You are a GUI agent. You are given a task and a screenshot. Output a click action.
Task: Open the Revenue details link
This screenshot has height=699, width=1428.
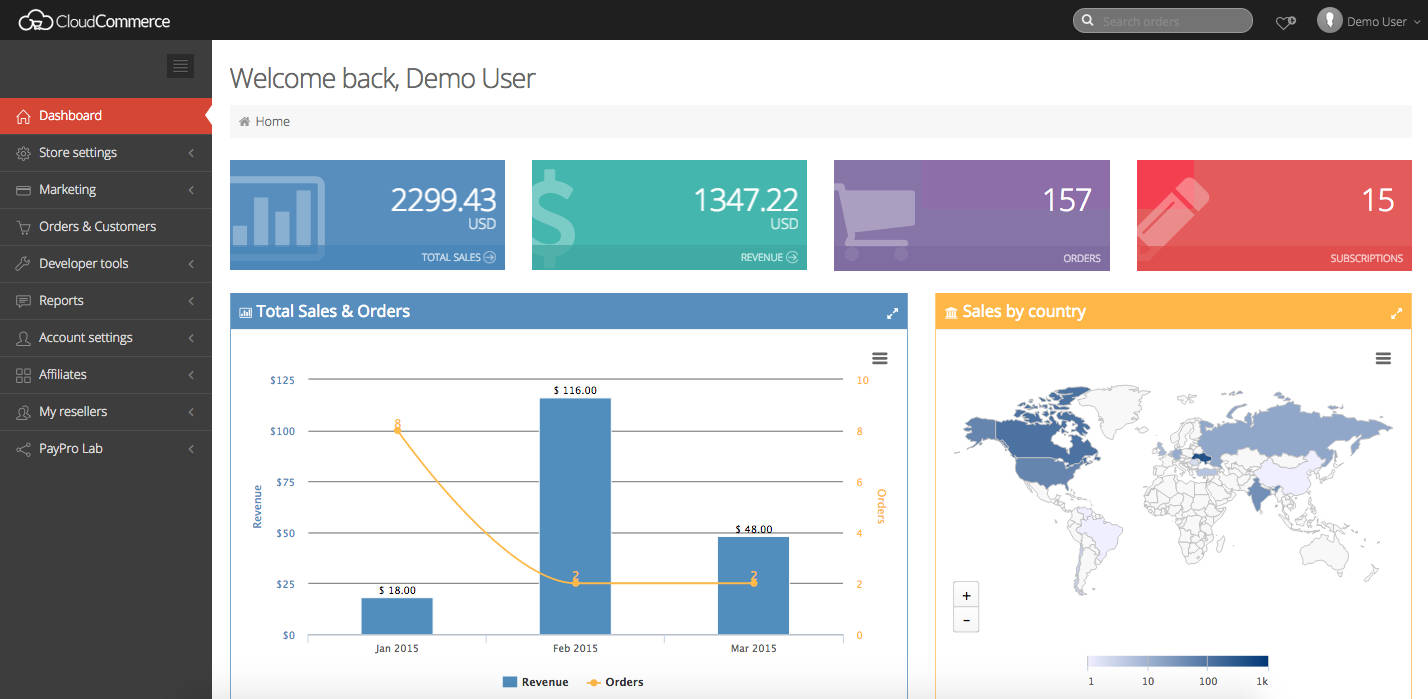tap(768, 258)
